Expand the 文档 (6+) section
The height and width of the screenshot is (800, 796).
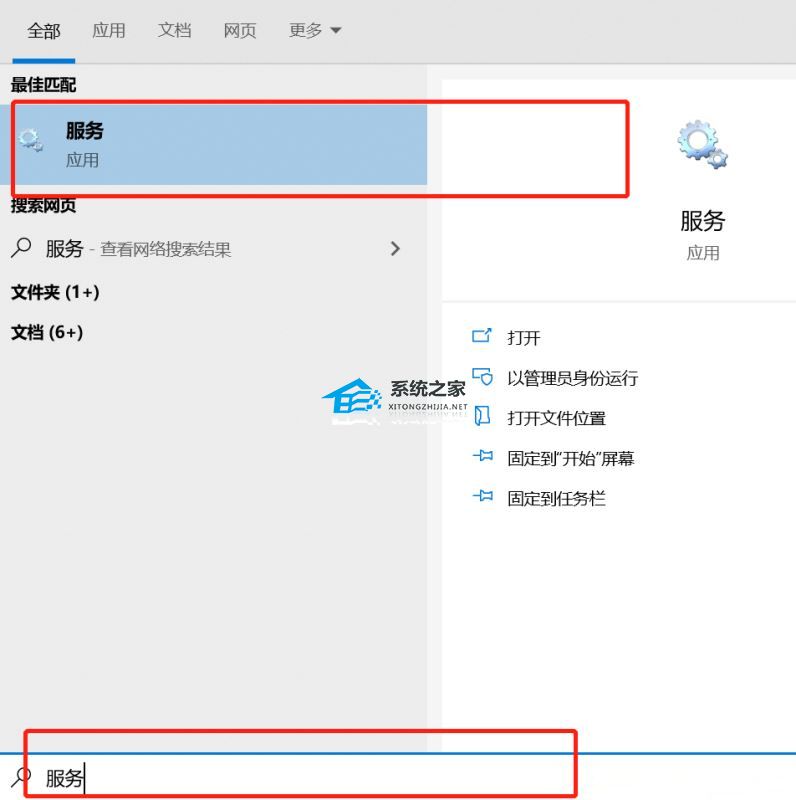47,333
